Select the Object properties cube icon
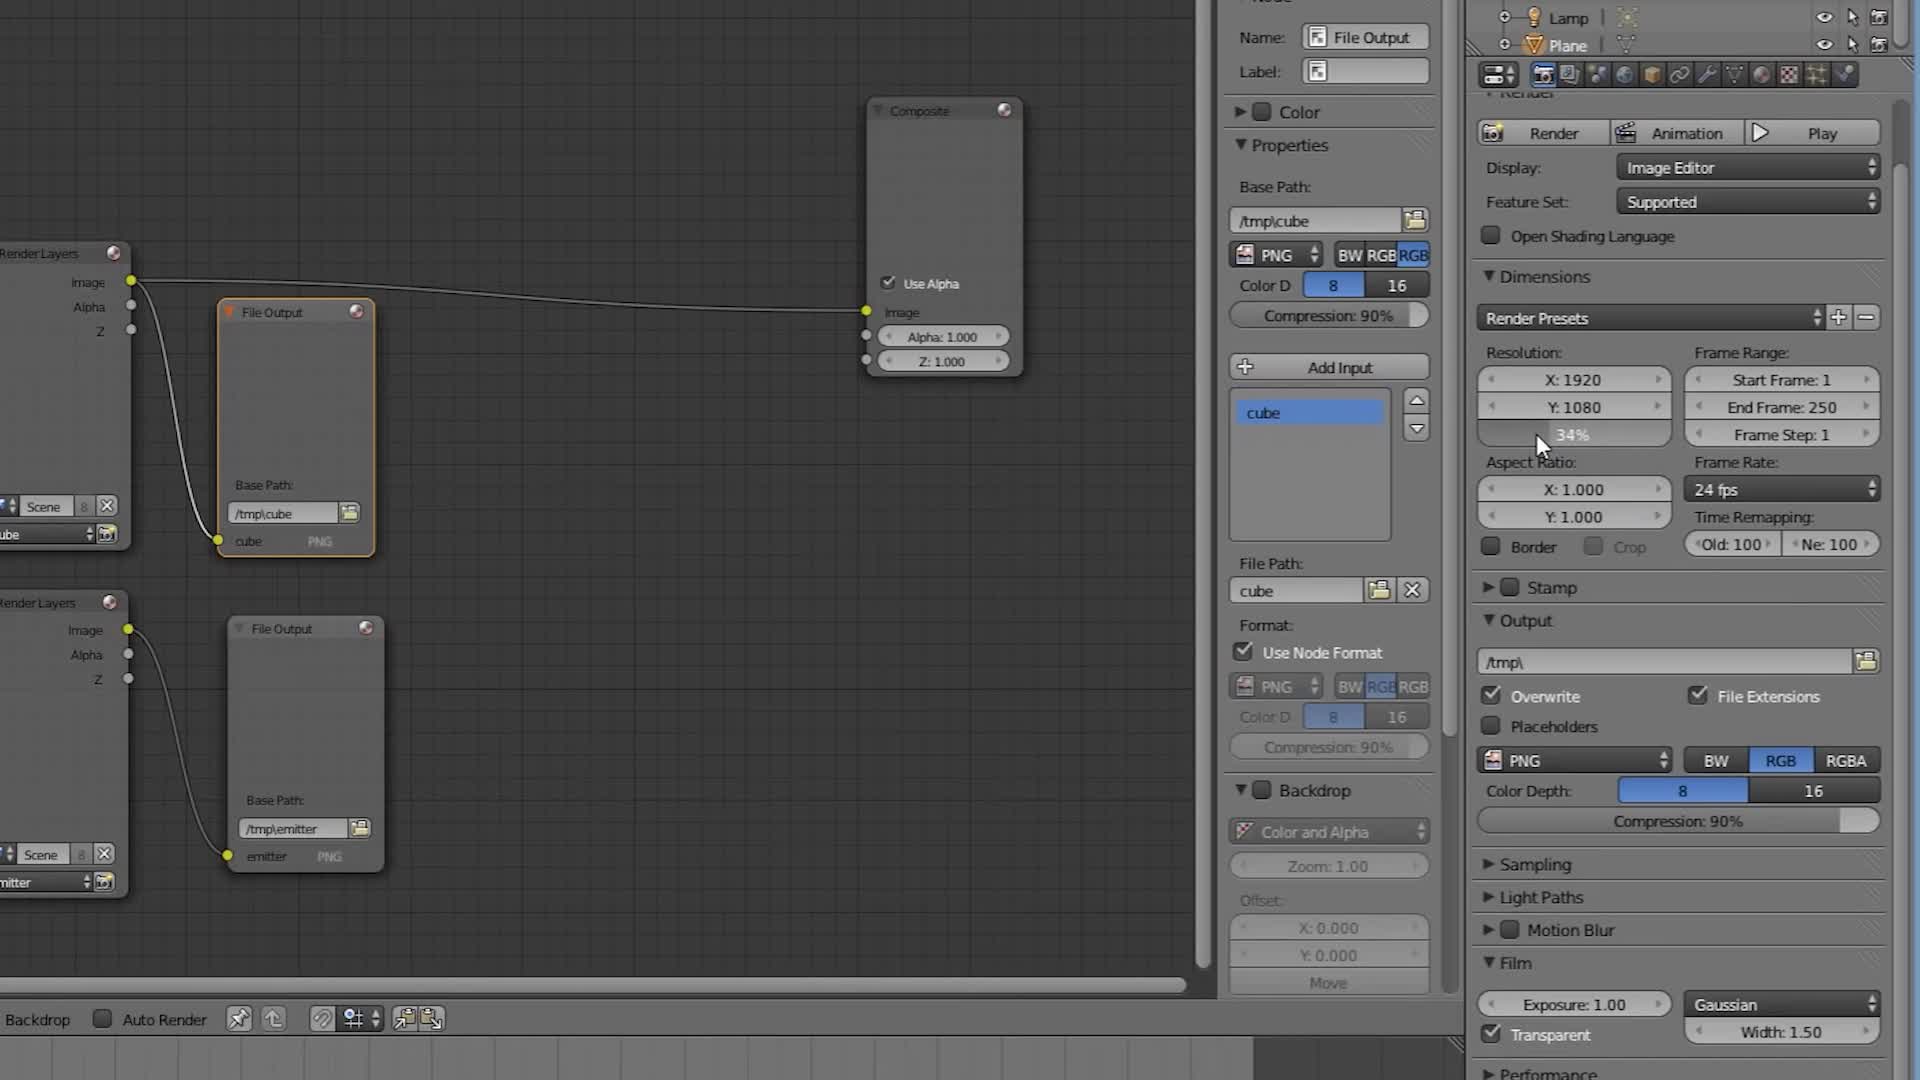 1654,74
